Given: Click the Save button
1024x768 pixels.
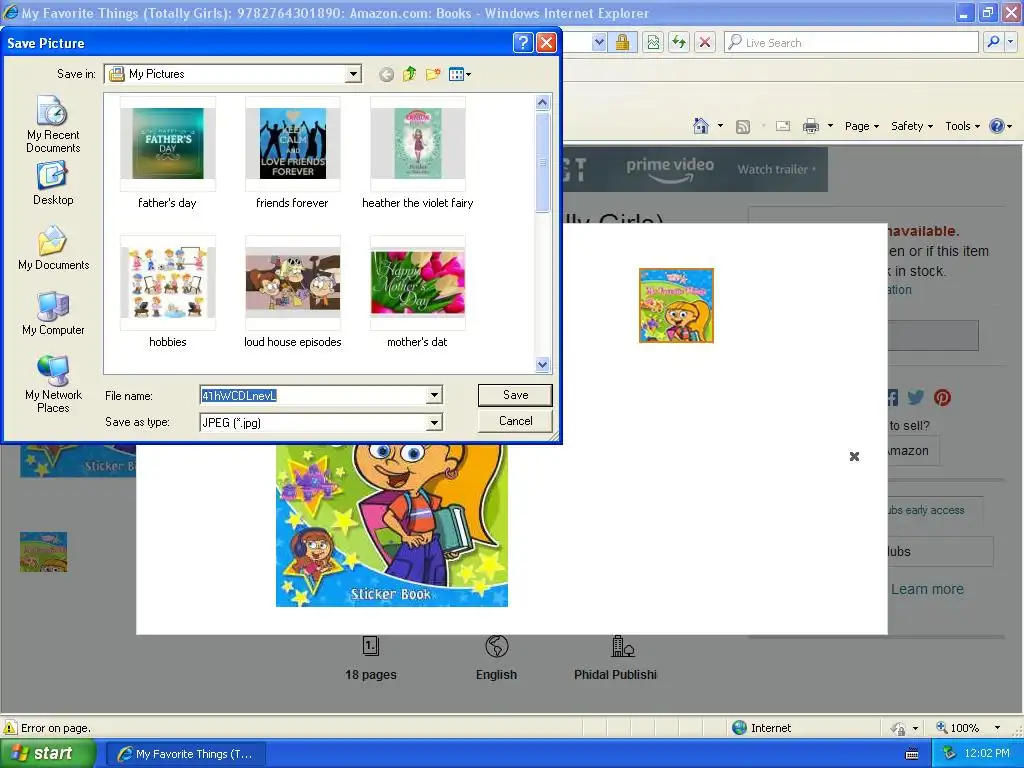Looking at the screenshot, I should tap(515, 395).
